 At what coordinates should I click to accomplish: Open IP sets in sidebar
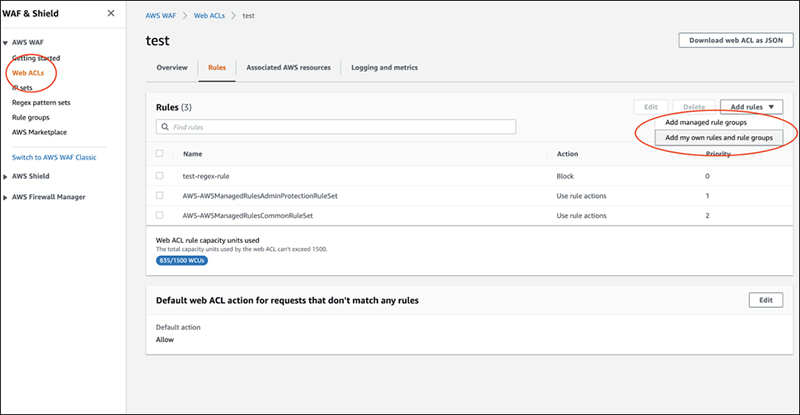pyautogui.click(x=22, y=87)
